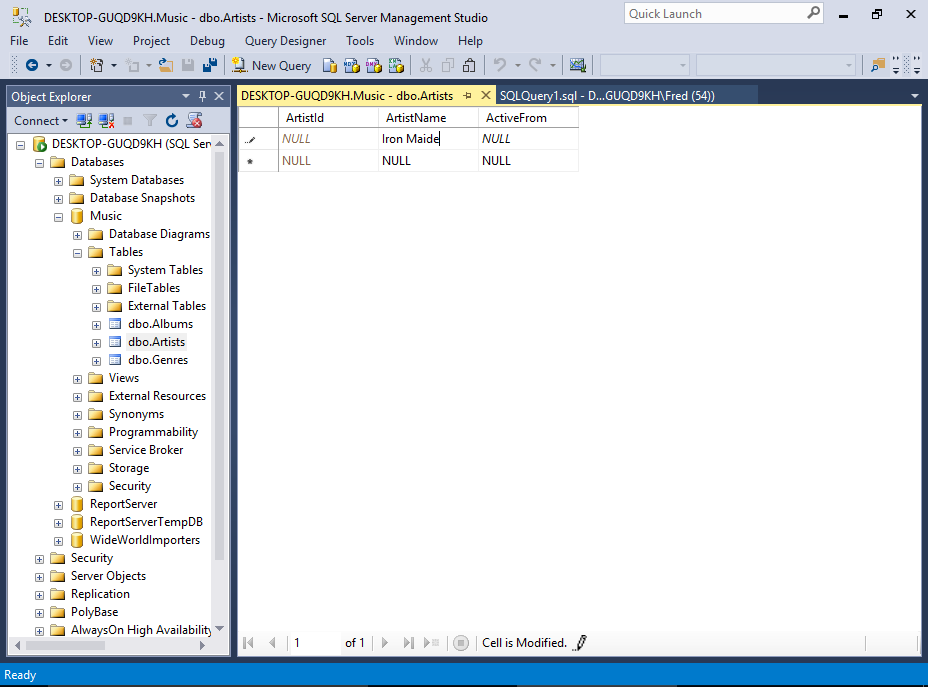Expand the WideWorldImporters database
This screenshot has width=928, height=687.
tap(58, 539)
